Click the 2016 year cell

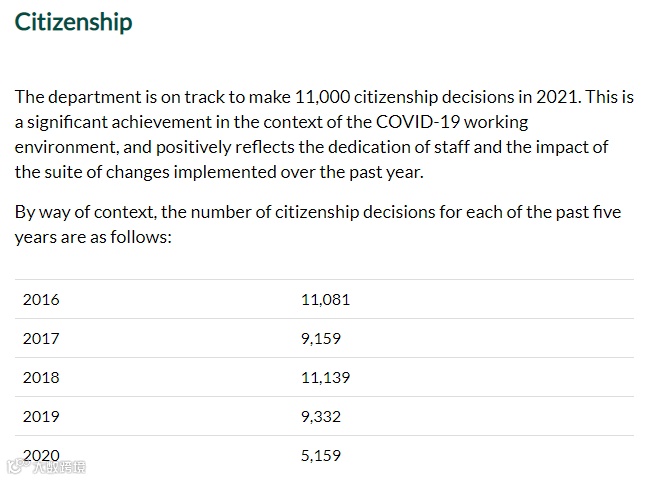click(x=41, y=300)
